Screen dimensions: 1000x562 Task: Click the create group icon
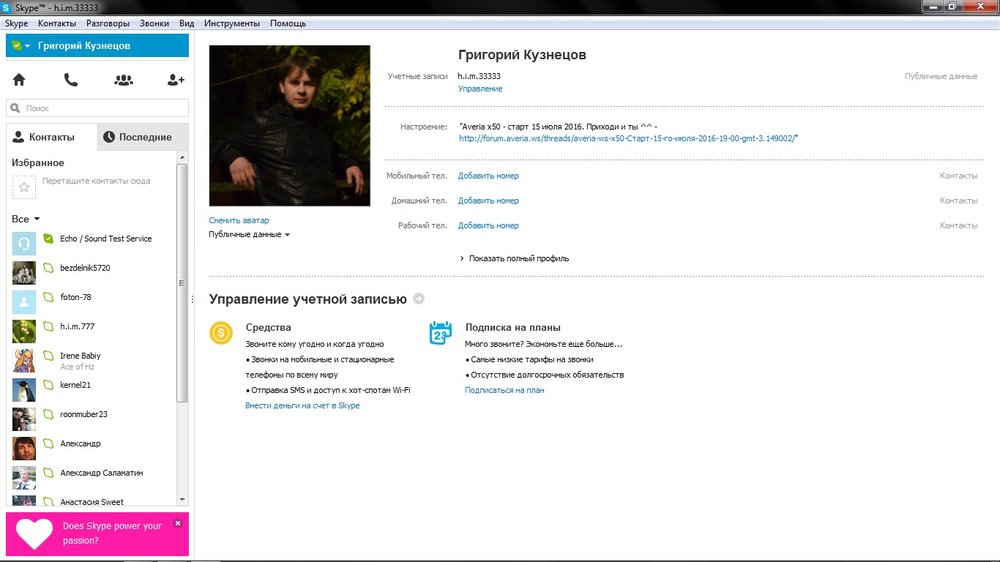tap(123, 80)
